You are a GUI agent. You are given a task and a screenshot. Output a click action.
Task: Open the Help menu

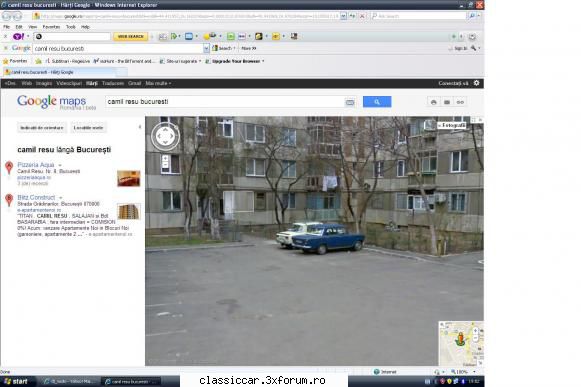[85, 27]
